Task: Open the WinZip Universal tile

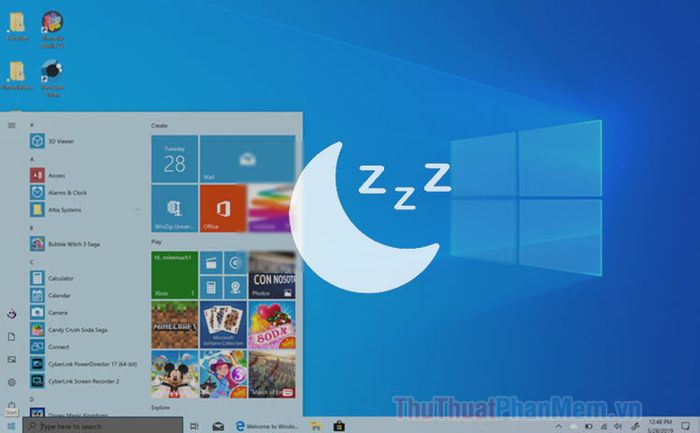Action: [175, 208]
